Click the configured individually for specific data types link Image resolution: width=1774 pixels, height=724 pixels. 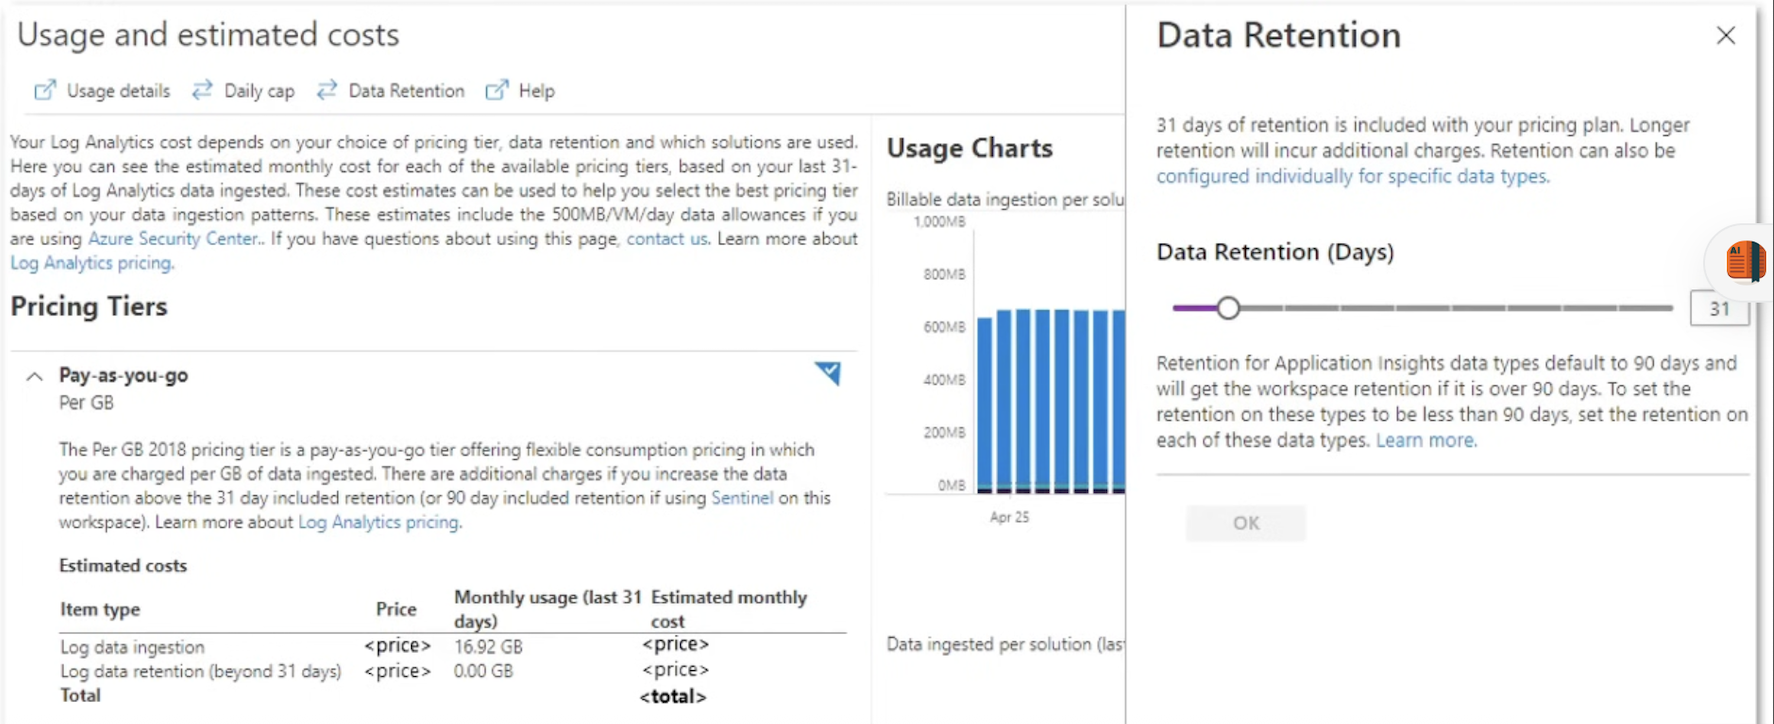(x=1352, y=176)
